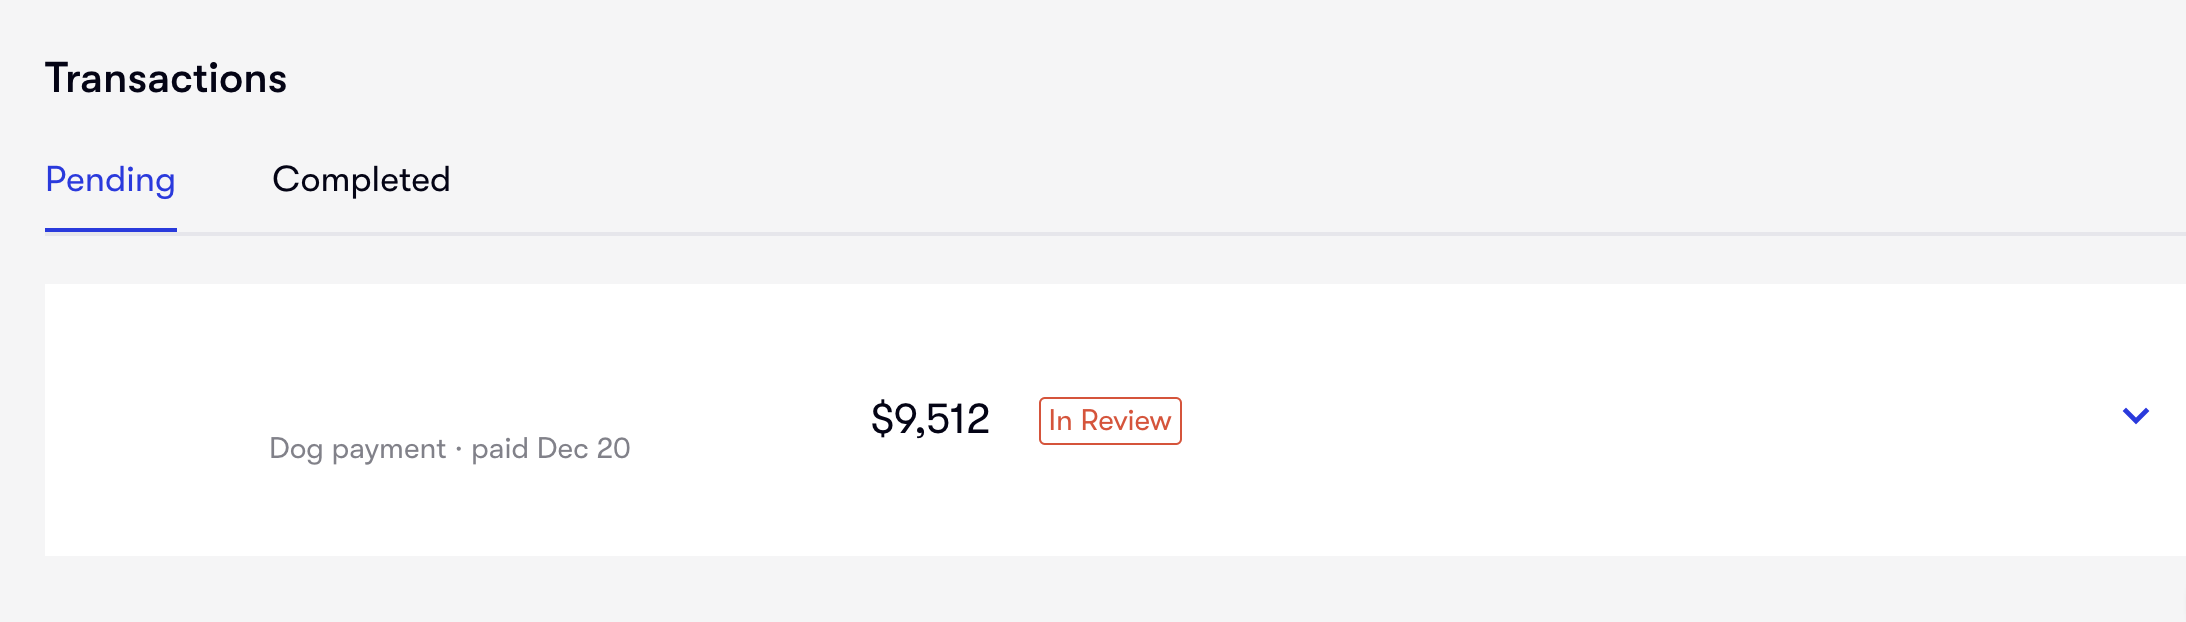Return to pending transactions view
Screen dimensions: 2186x622
110,180
